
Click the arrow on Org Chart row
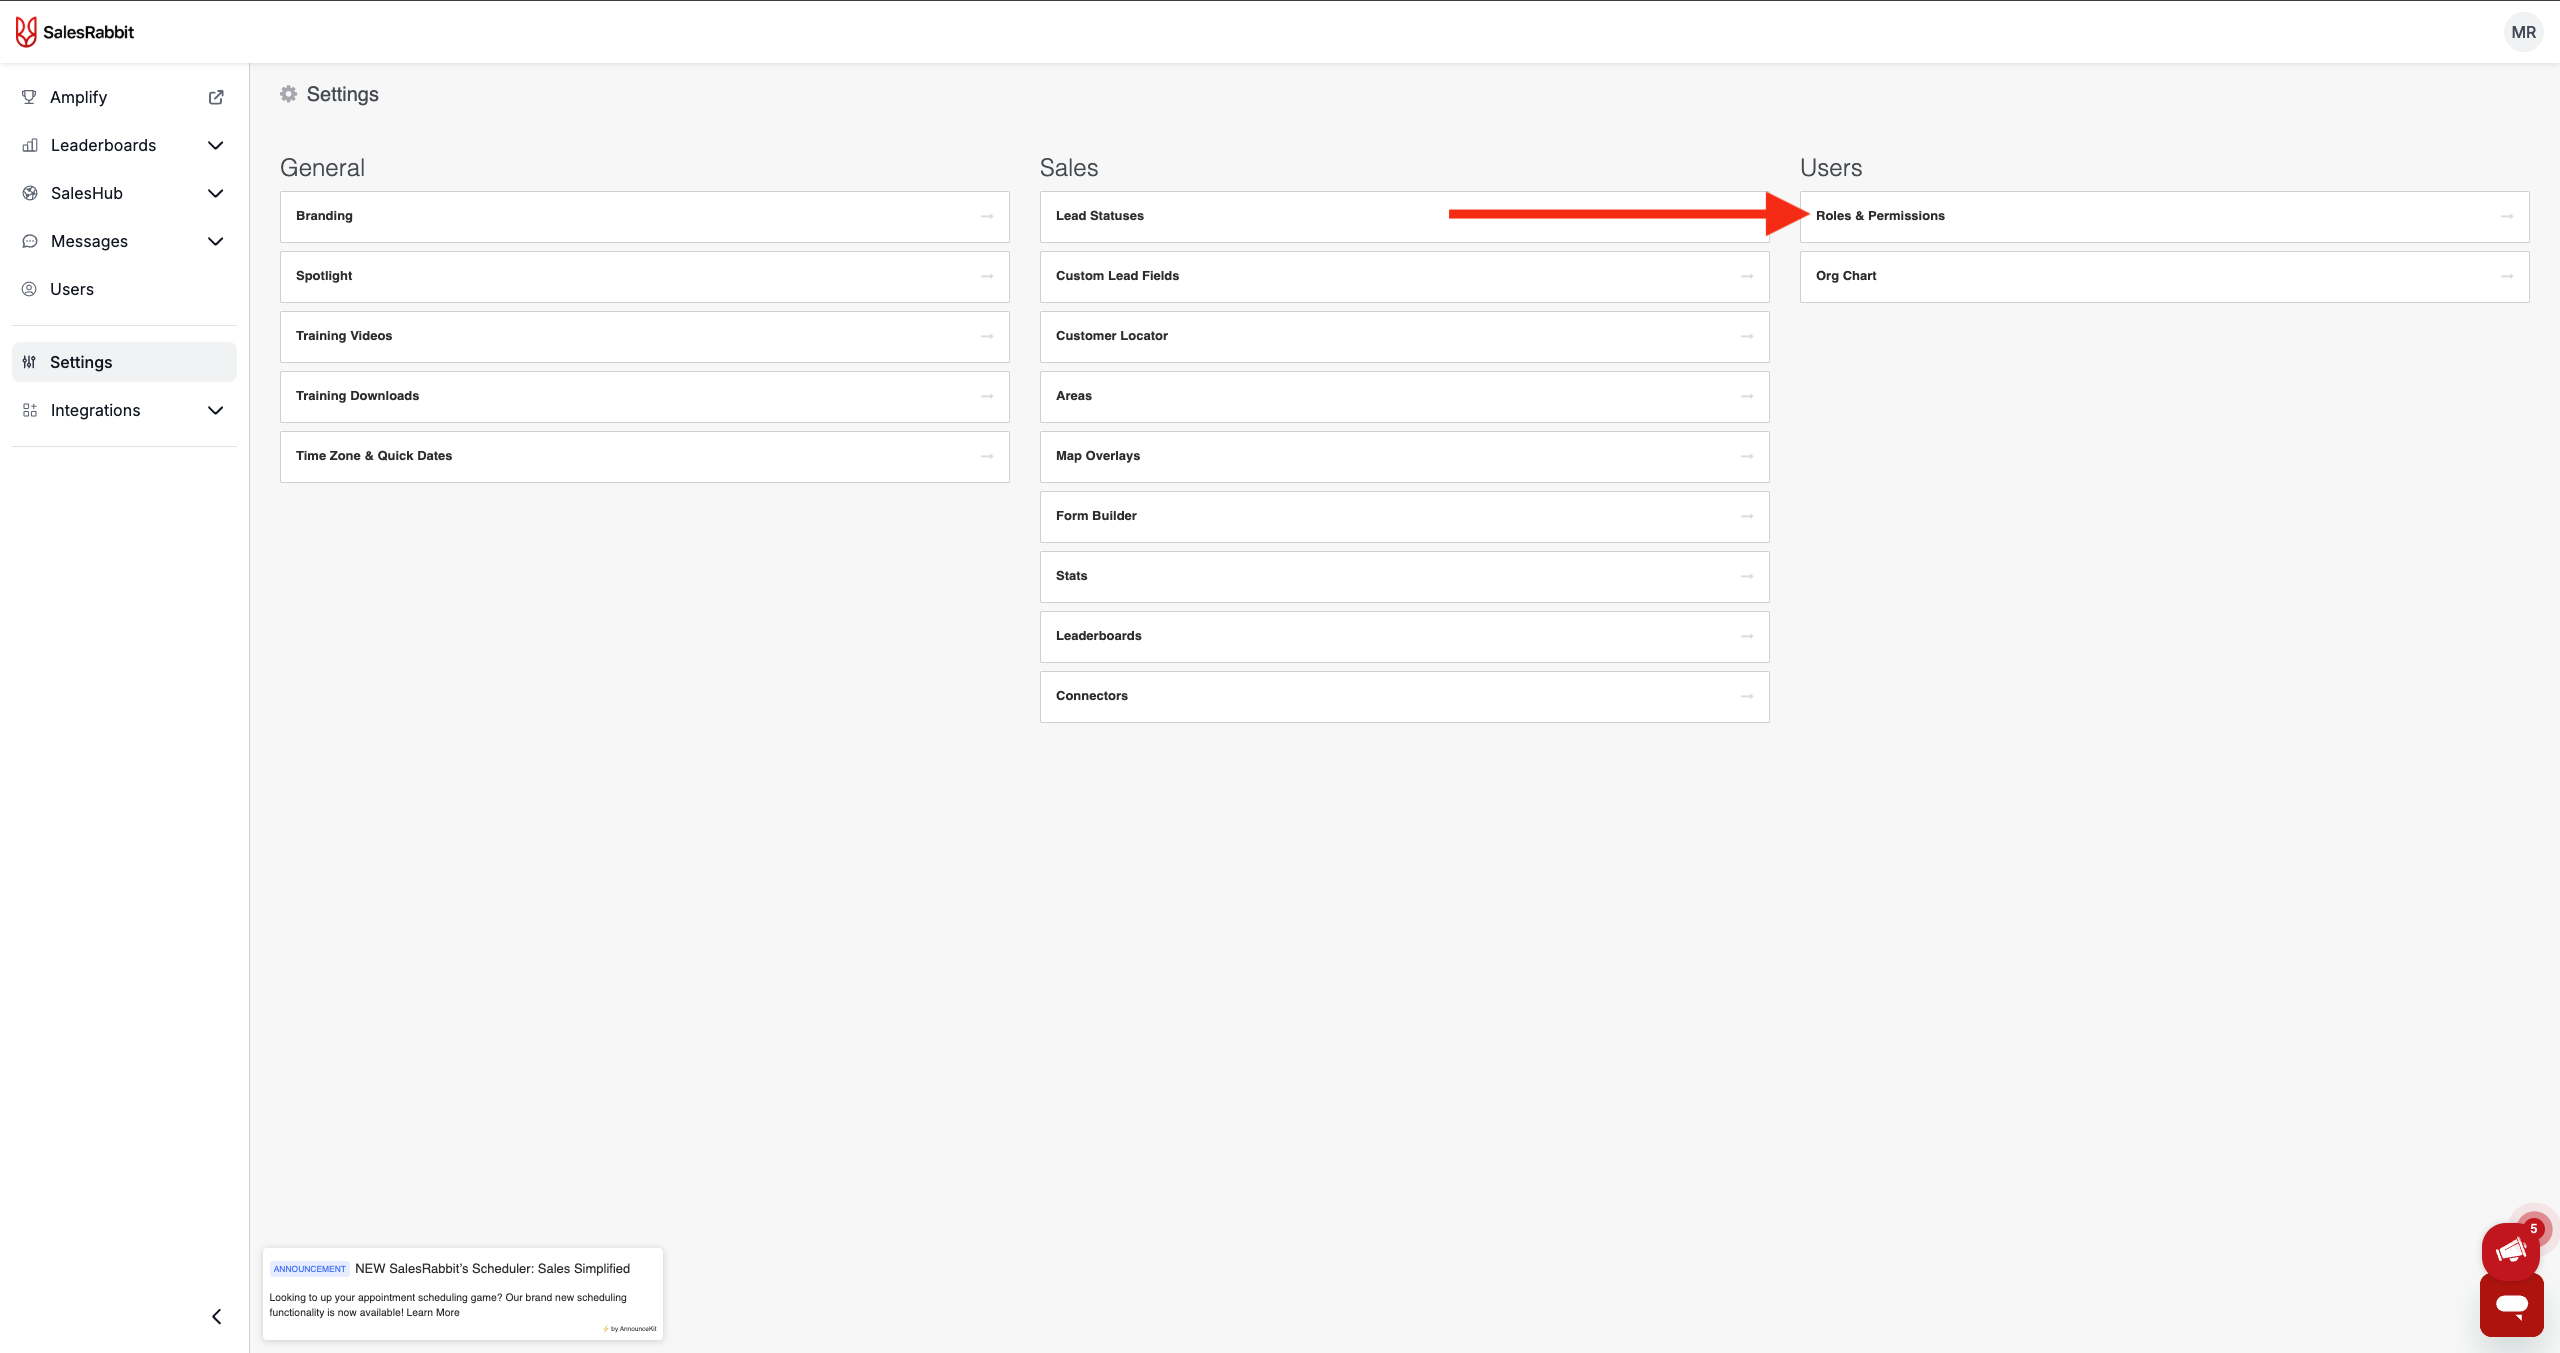click(2507, 276)
